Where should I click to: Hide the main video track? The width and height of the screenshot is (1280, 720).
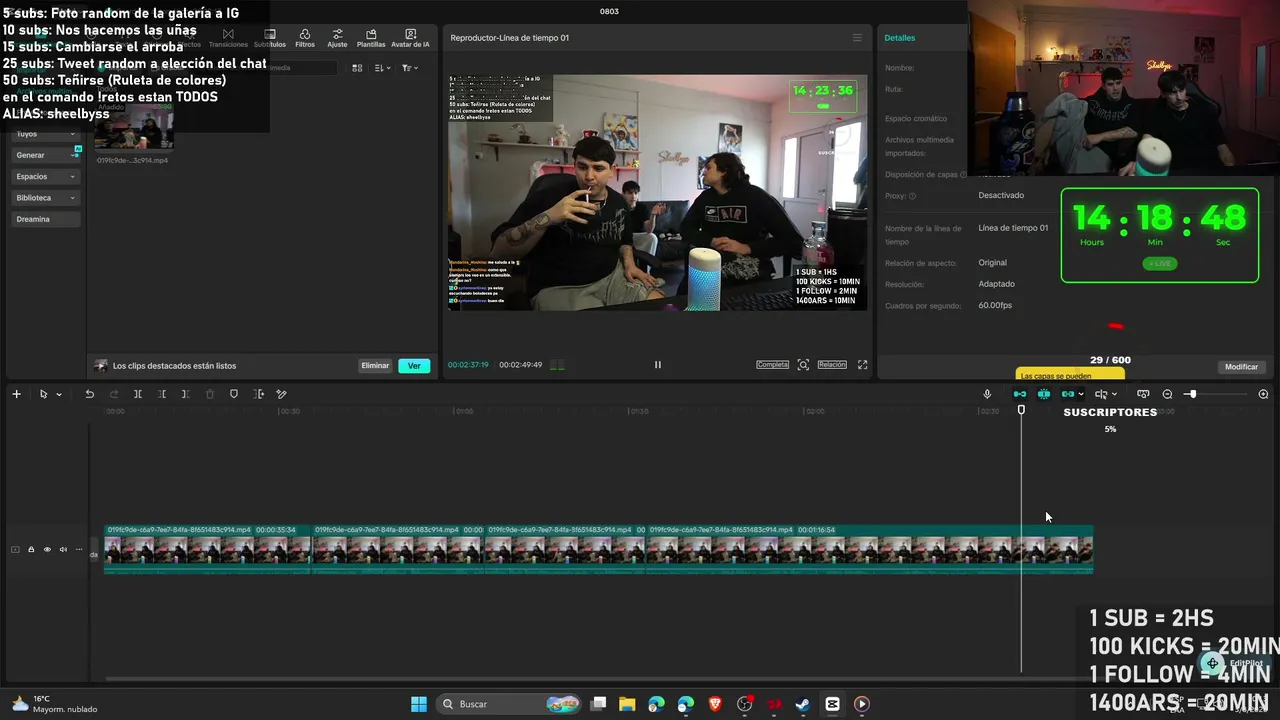(x=47, y=549)
